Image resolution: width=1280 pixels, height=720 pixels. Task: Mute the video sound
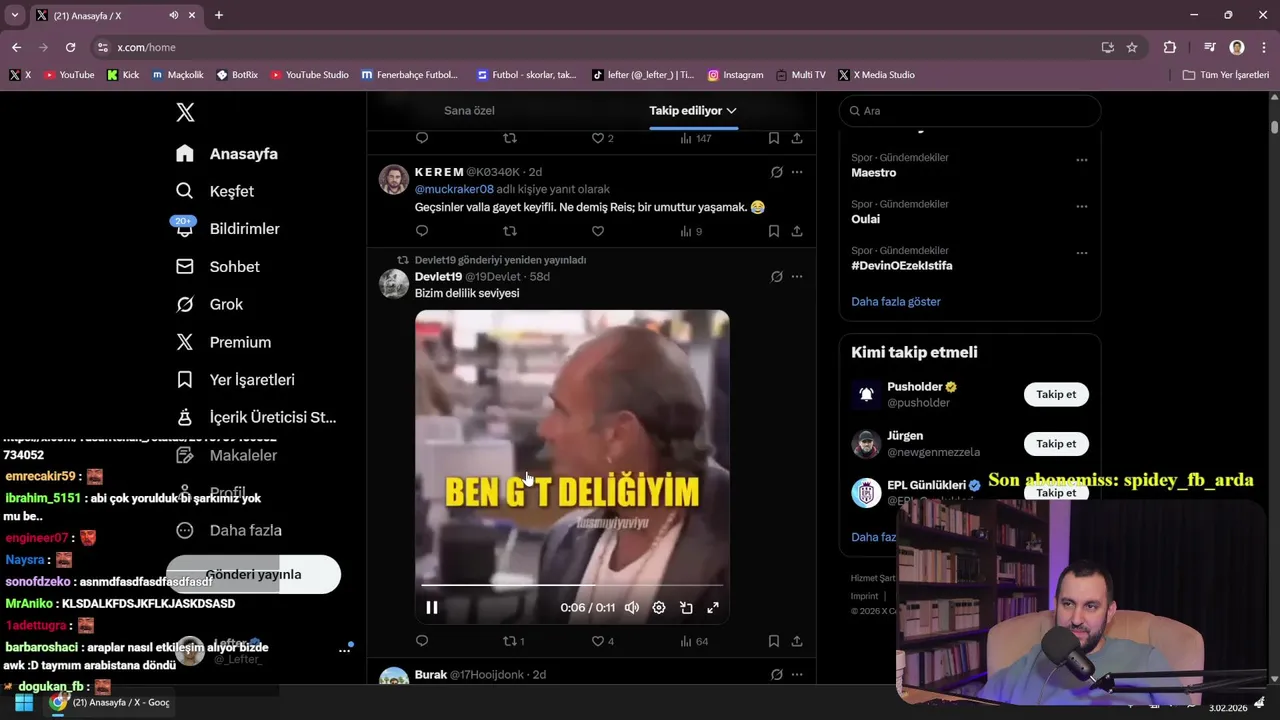point(632,607)
